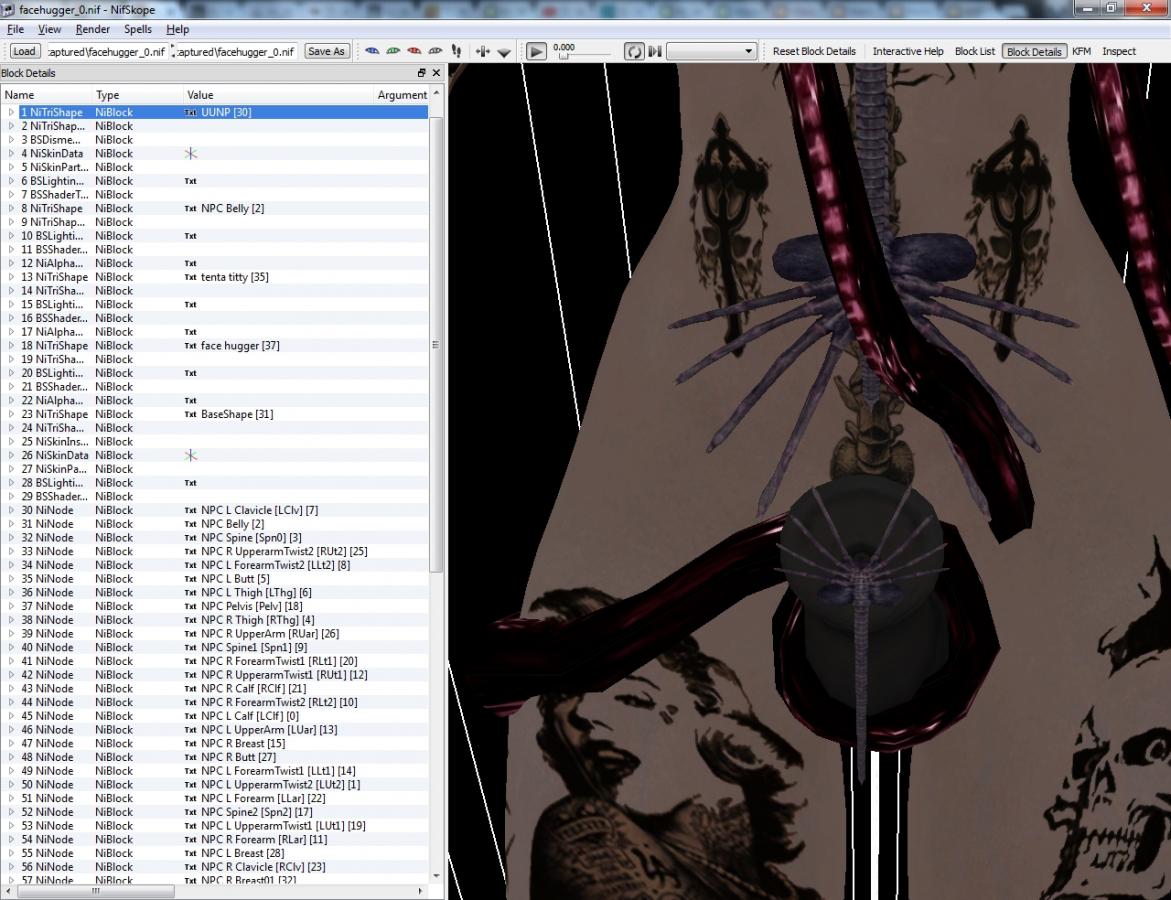Expand the 18 NiTriShape face hugger row
The width and height of the screenshot is (1171, 900).
coord(10,346)
